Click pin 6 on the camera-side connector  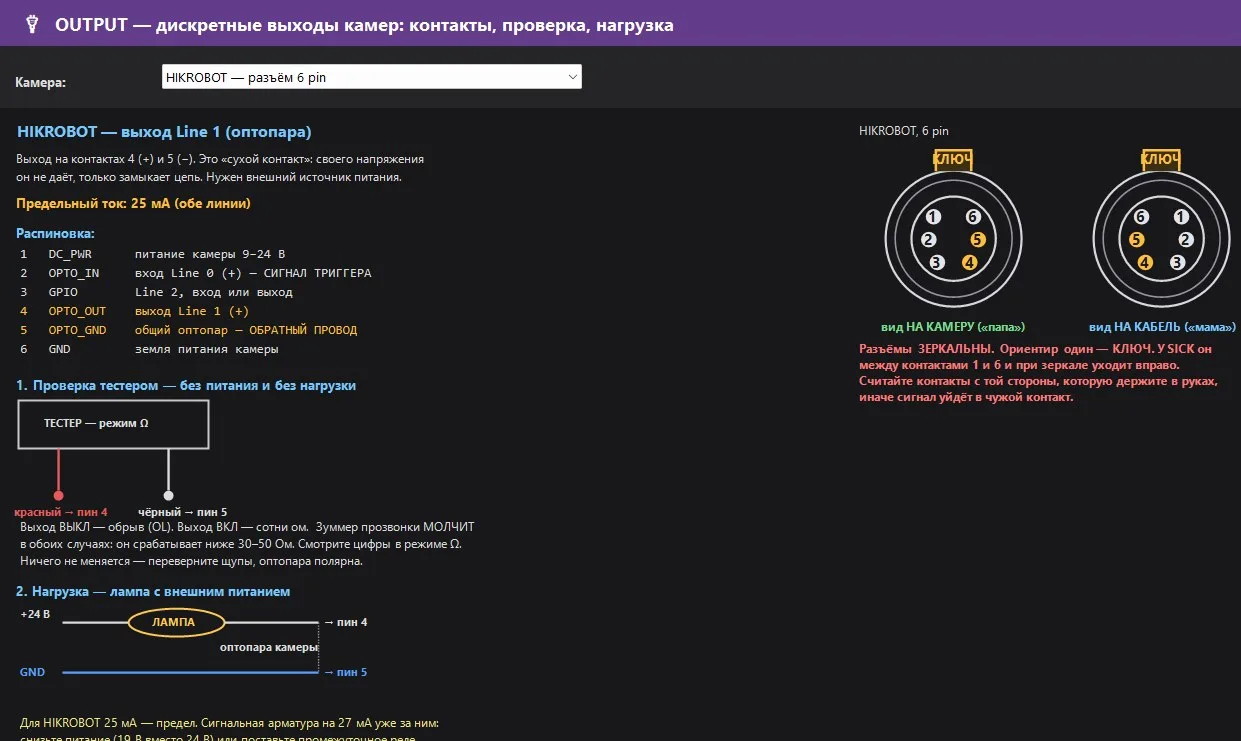point(973,217)
